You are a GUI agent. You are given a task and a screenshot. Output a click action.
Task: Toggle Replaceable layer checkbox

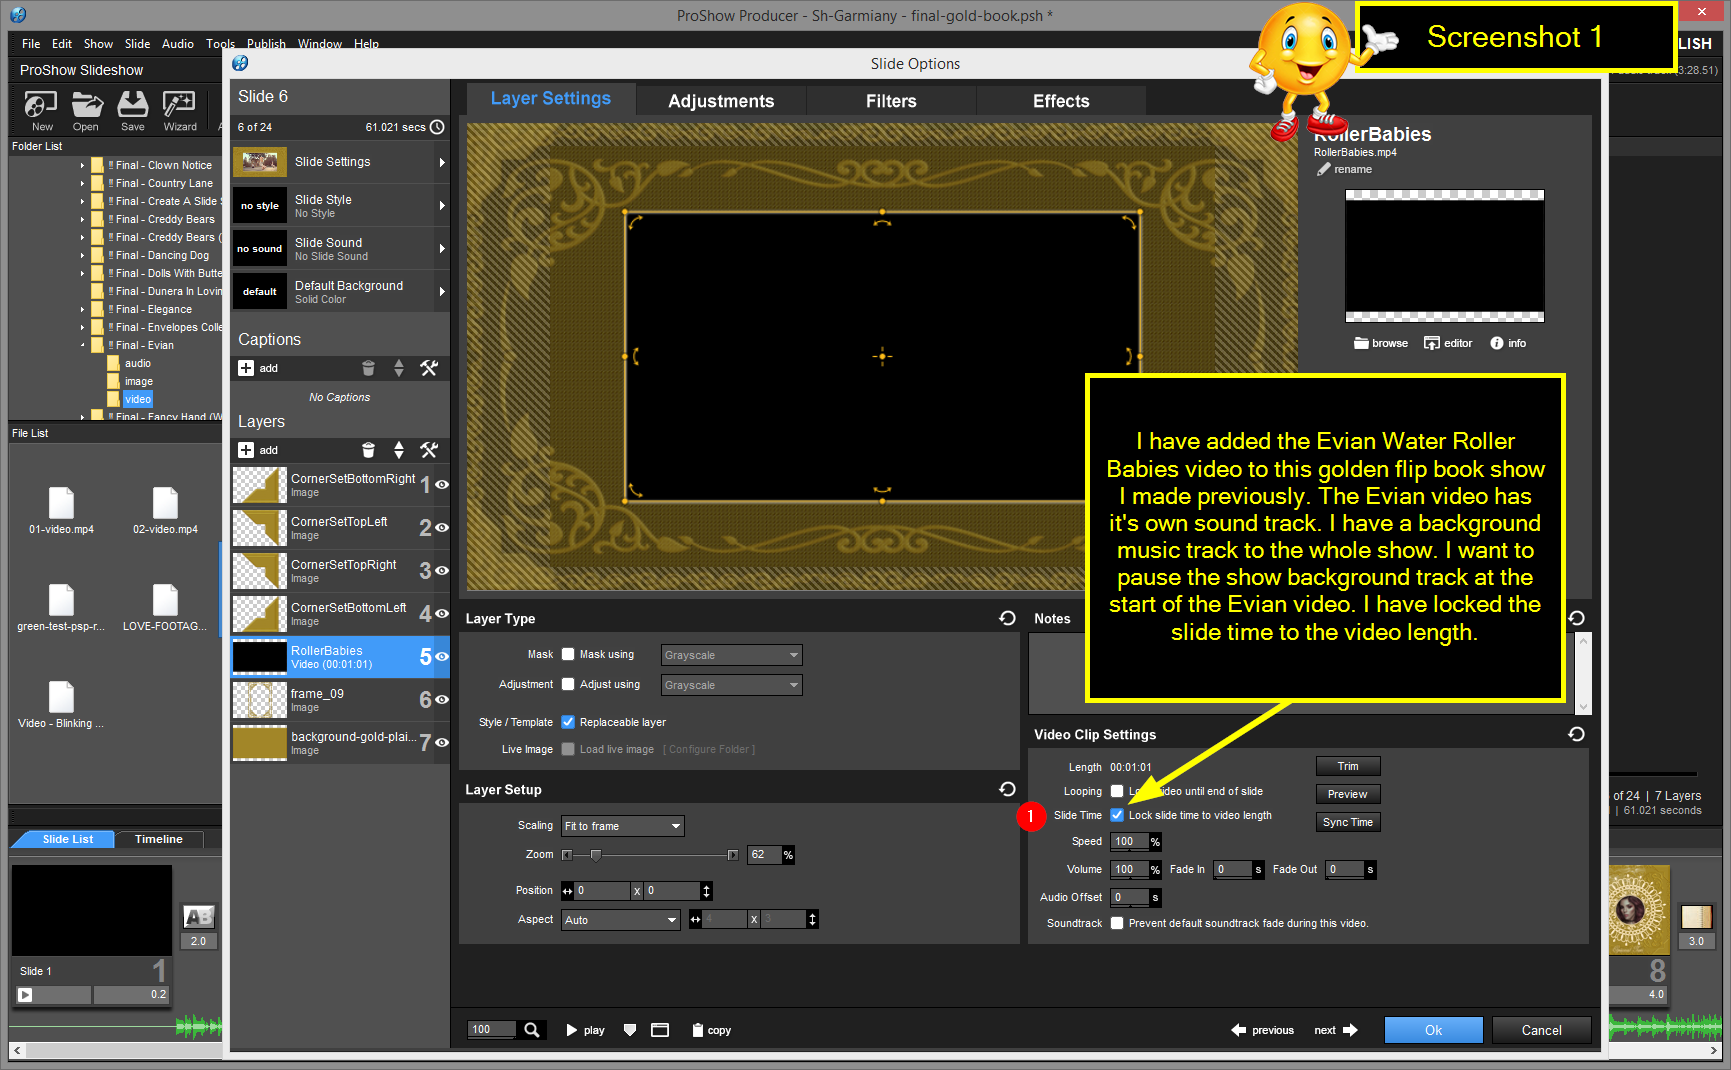568,722
